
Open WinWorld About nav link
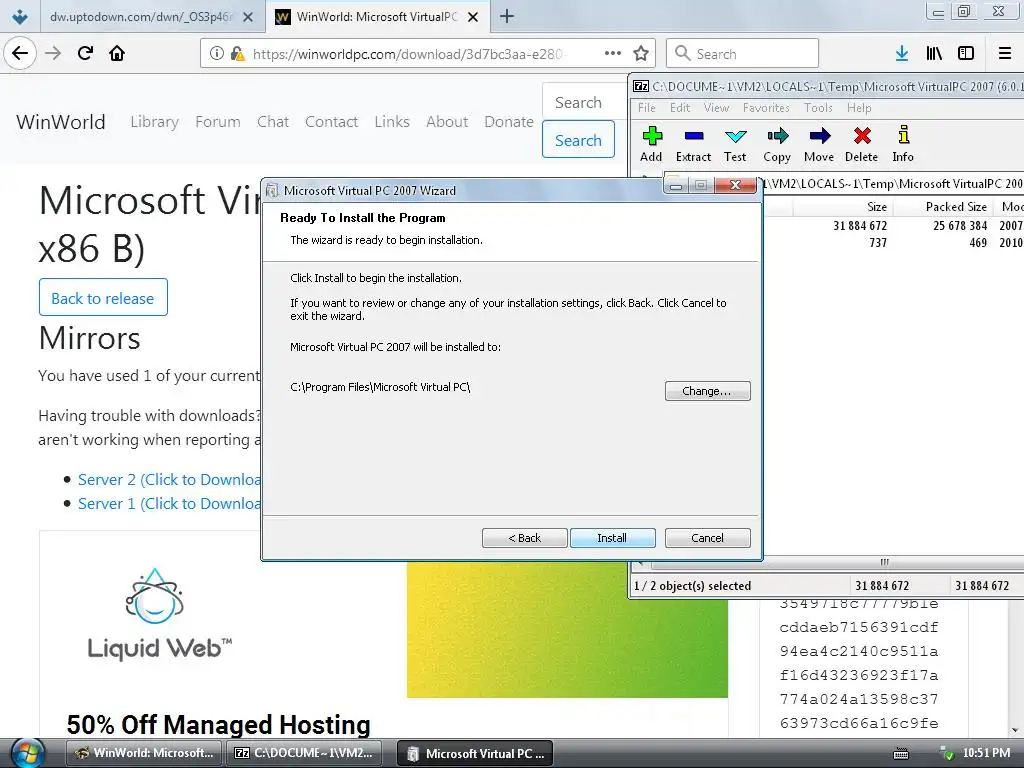click(x=447, y=121)
